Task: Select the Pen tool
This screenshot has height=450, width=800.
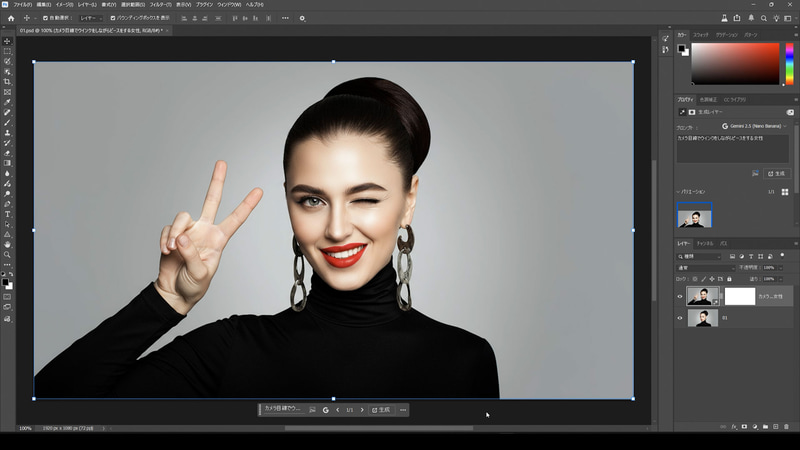Action: [7, 204]
